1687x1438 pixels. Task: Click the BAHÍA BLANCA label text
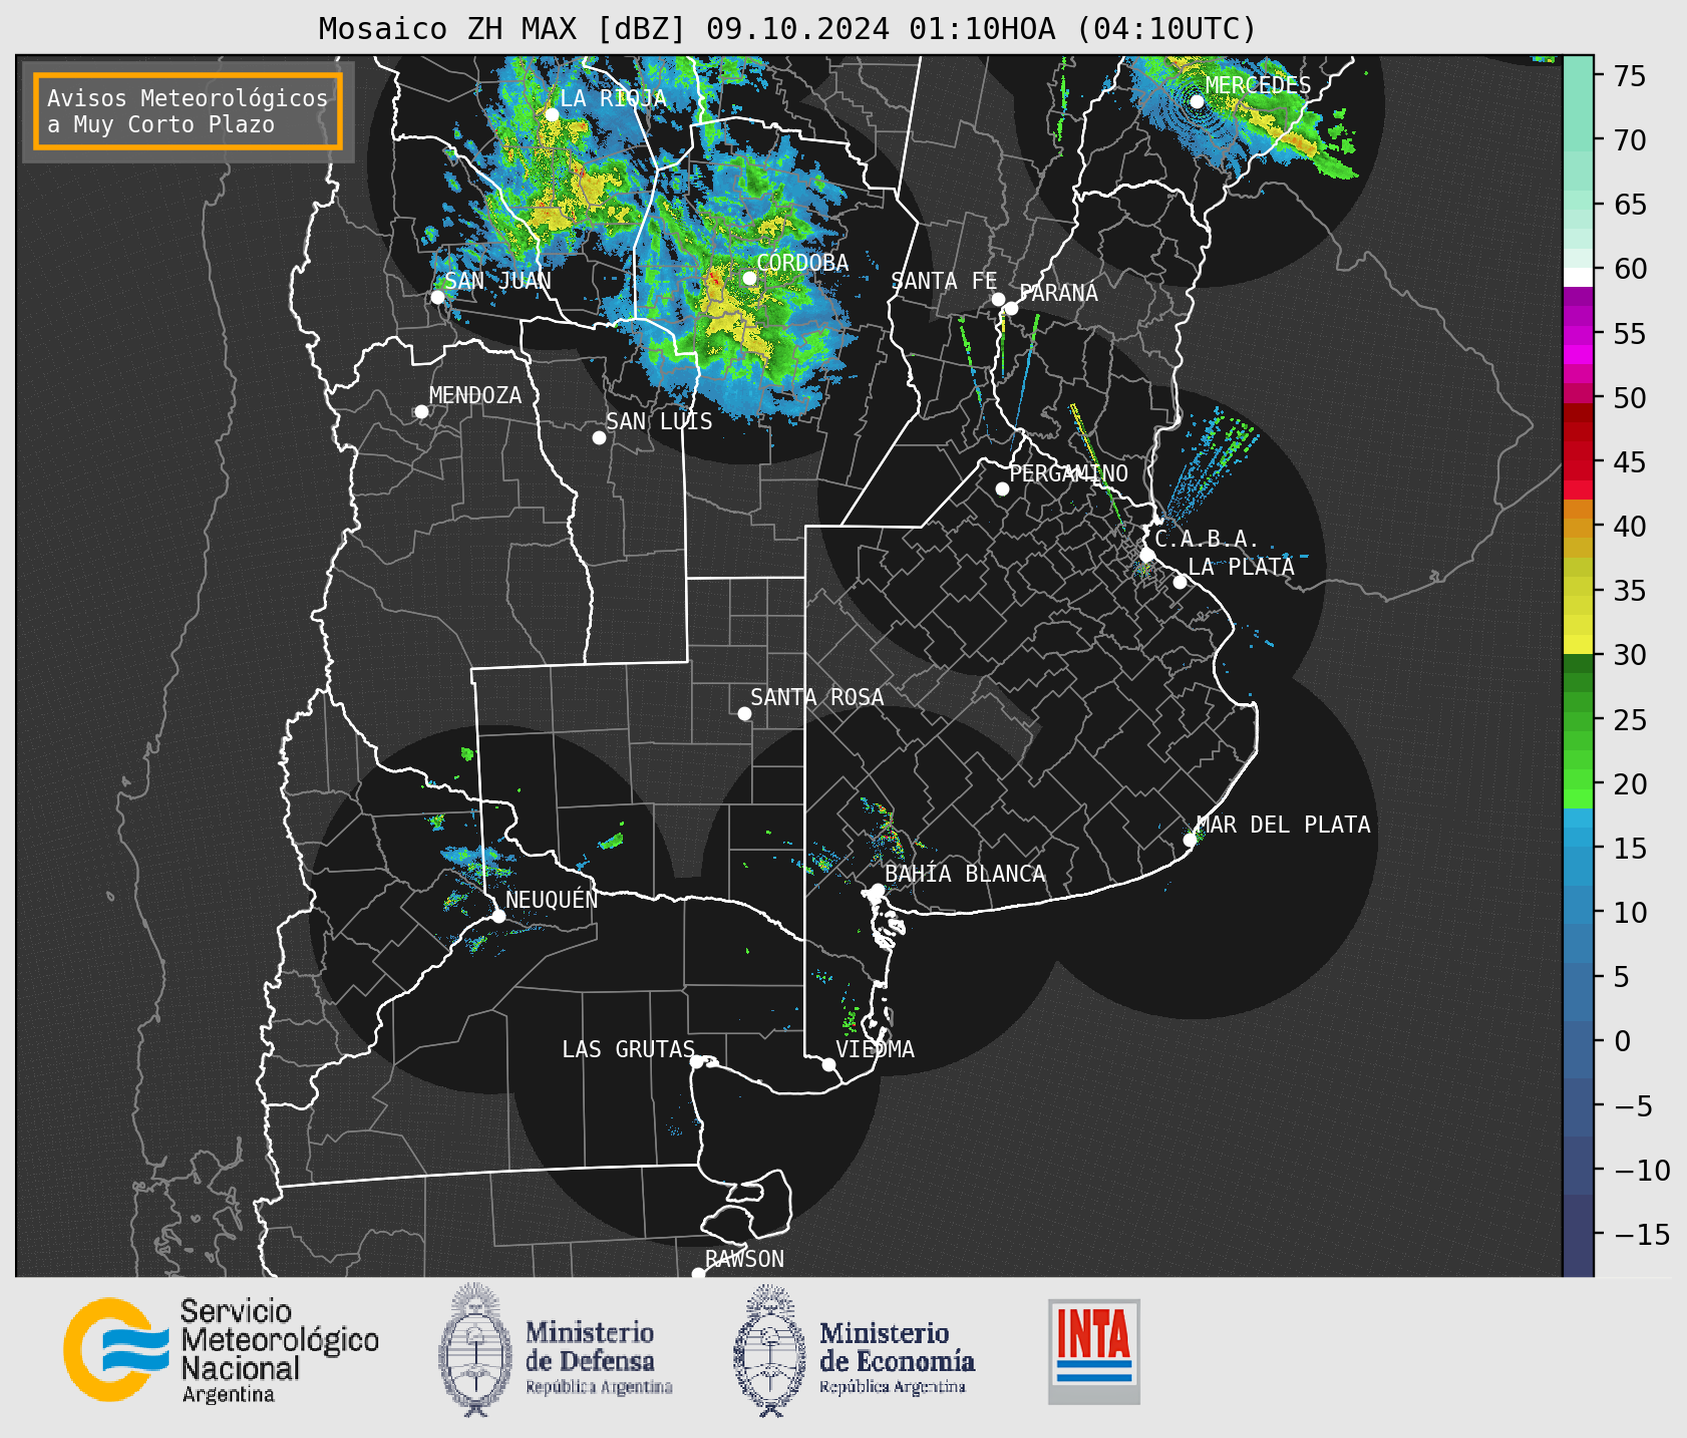965,874
